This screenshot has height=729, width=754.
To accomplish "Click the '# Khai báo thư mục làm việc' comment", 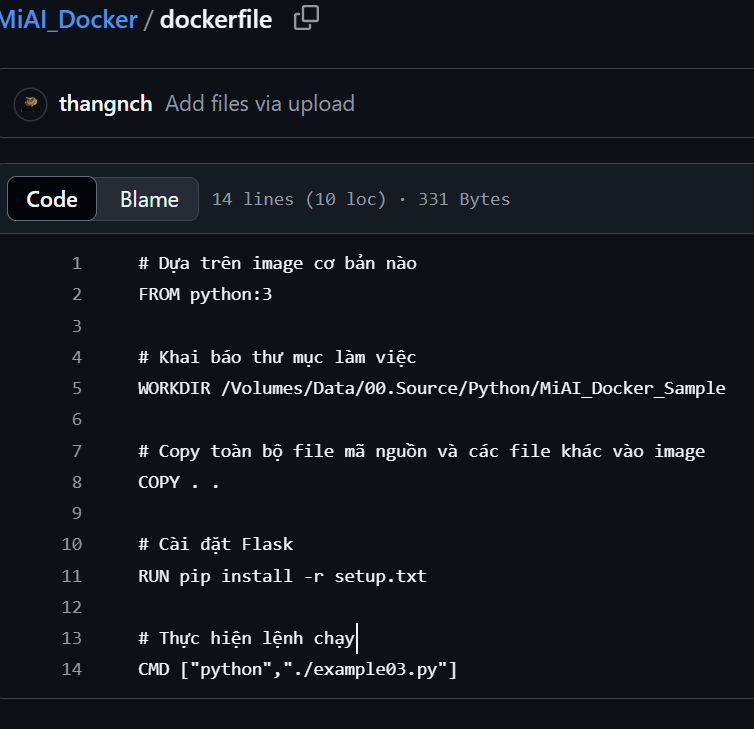I will click(x=277, y=357).
